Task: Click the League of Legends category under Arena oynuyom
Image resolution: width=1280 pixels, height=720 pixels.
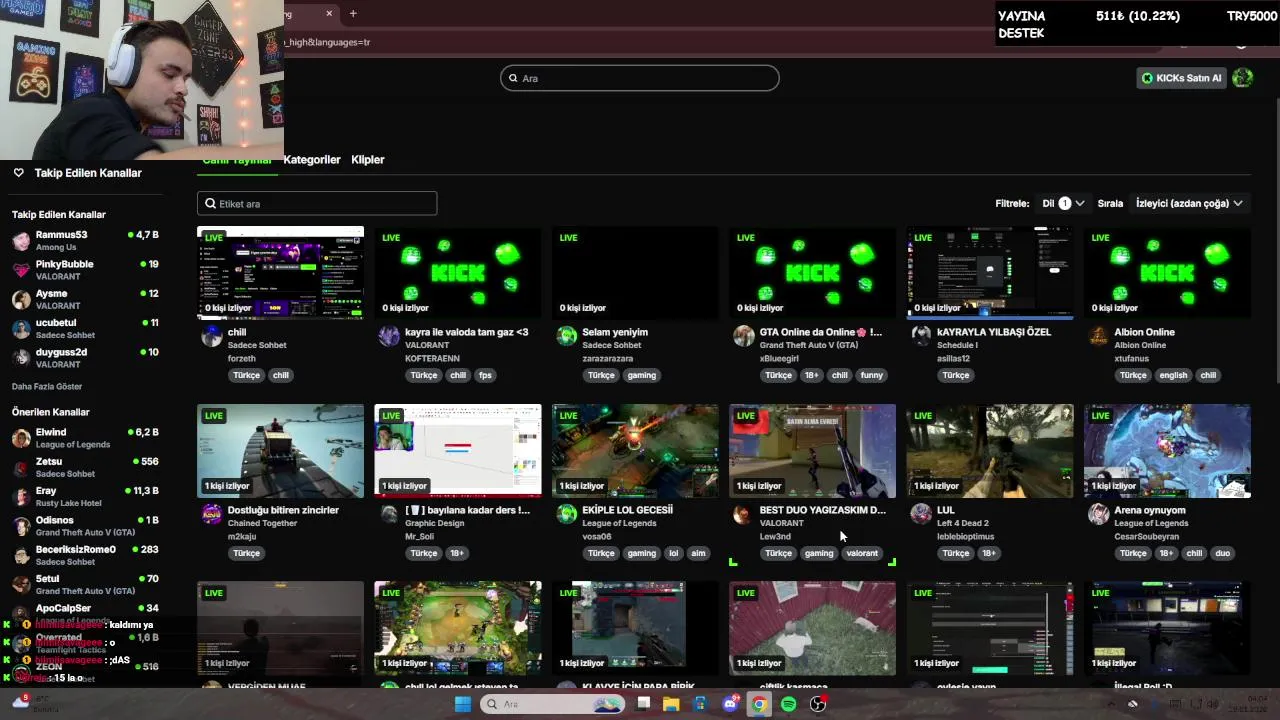Action: (1151, 523)
